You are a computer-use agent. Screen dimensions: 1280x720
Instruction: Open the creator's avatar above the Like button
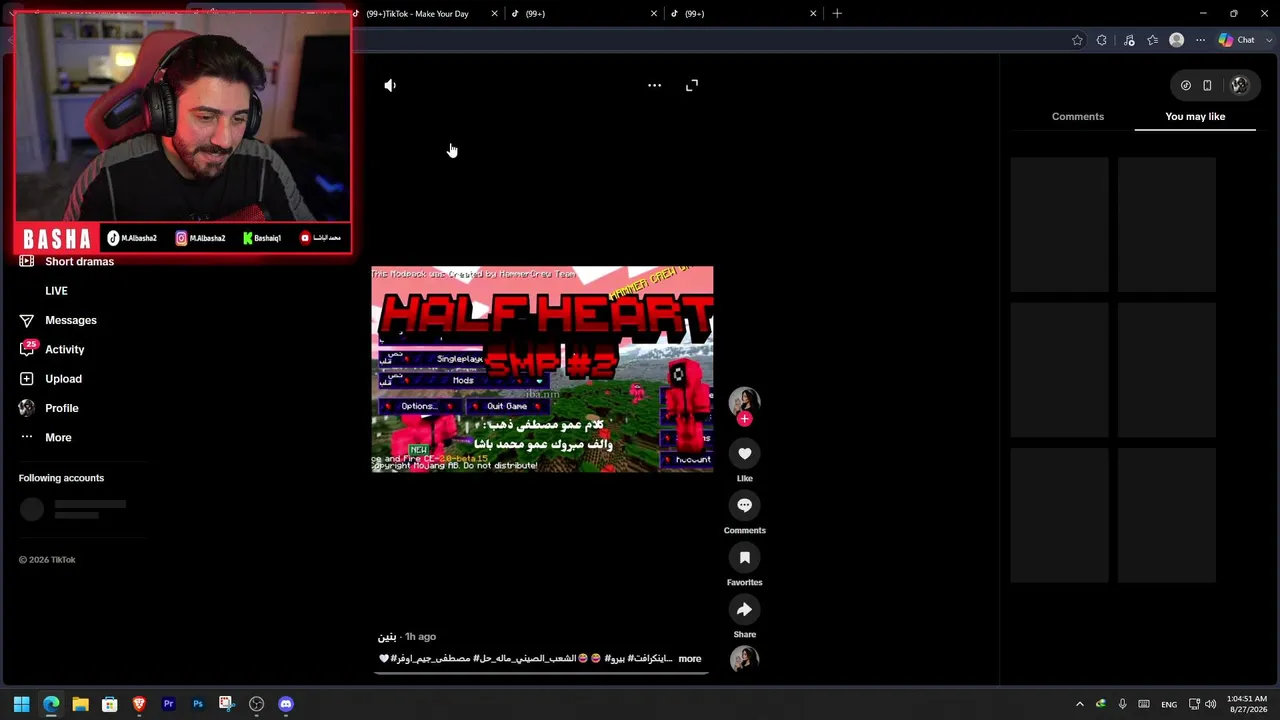(x=744, y=402)
